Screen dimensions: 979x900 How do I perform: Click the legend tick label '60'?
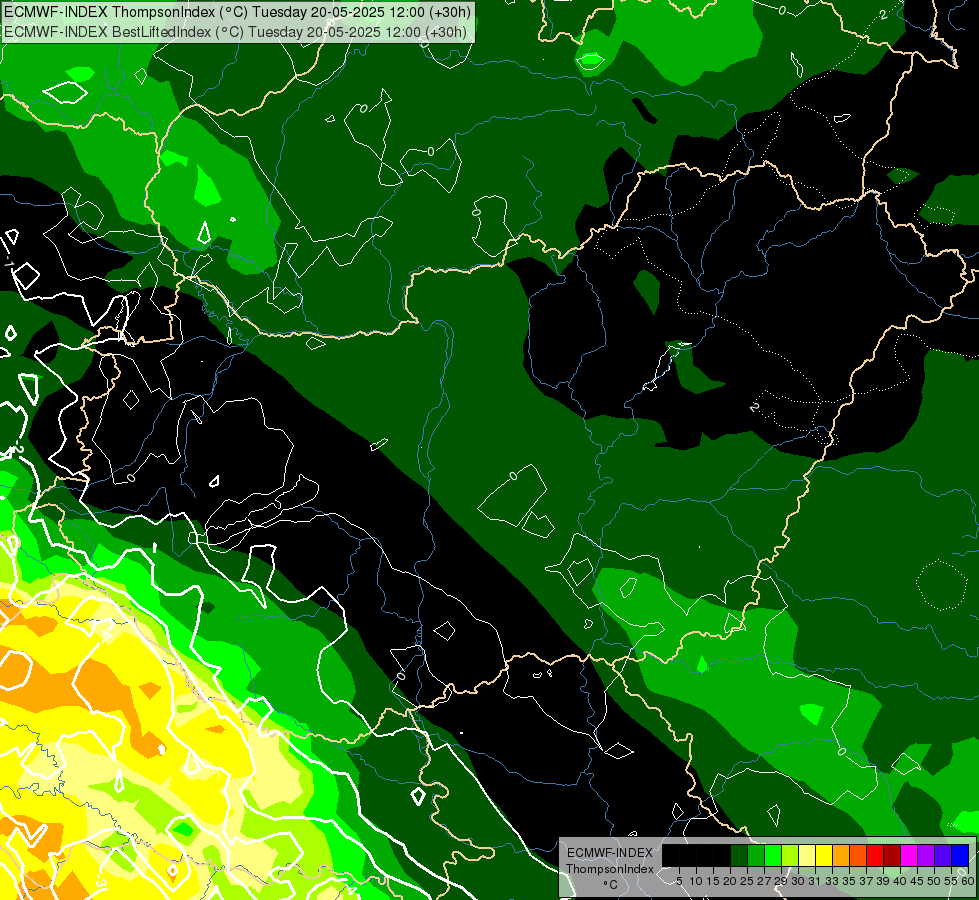pyautogui.click(x=968, y=881)
